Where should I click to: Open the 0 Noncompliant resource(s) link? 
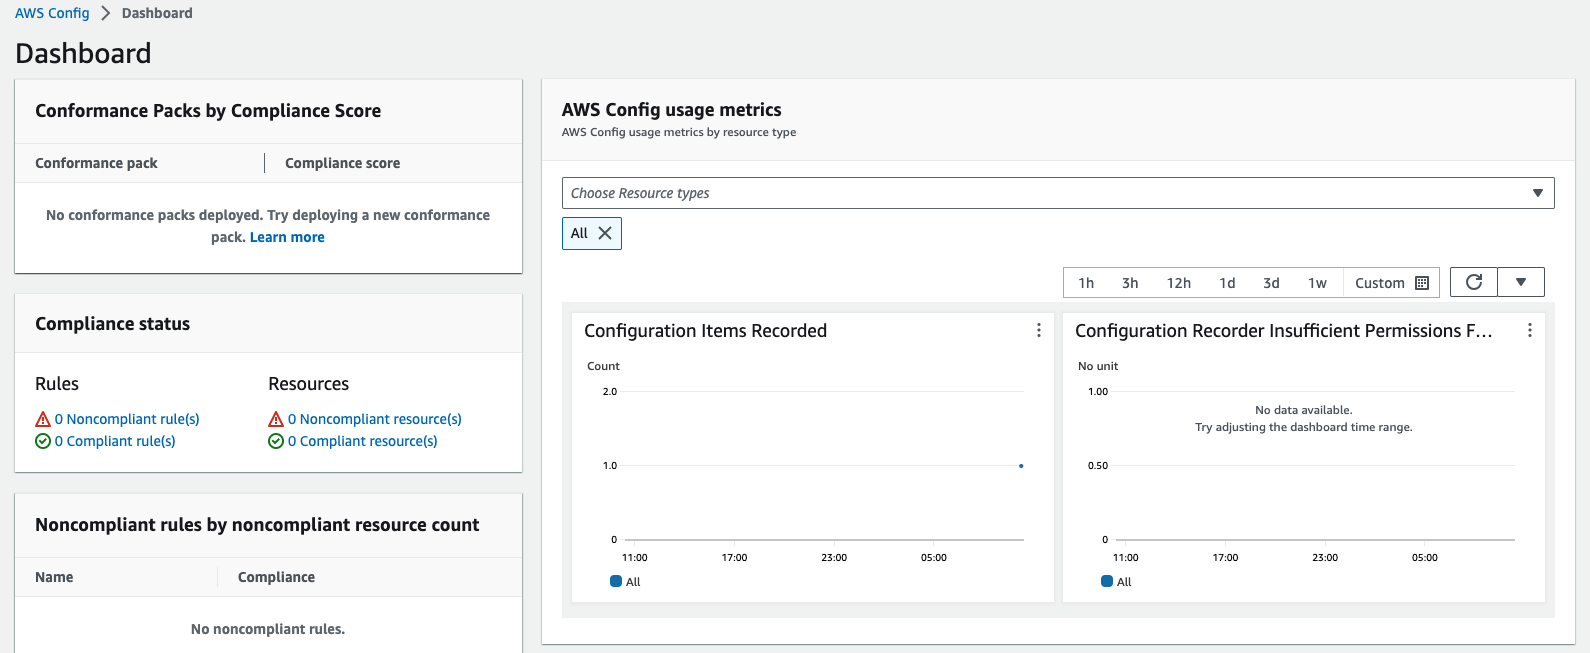pyautogui.click(x=375, y=419)
